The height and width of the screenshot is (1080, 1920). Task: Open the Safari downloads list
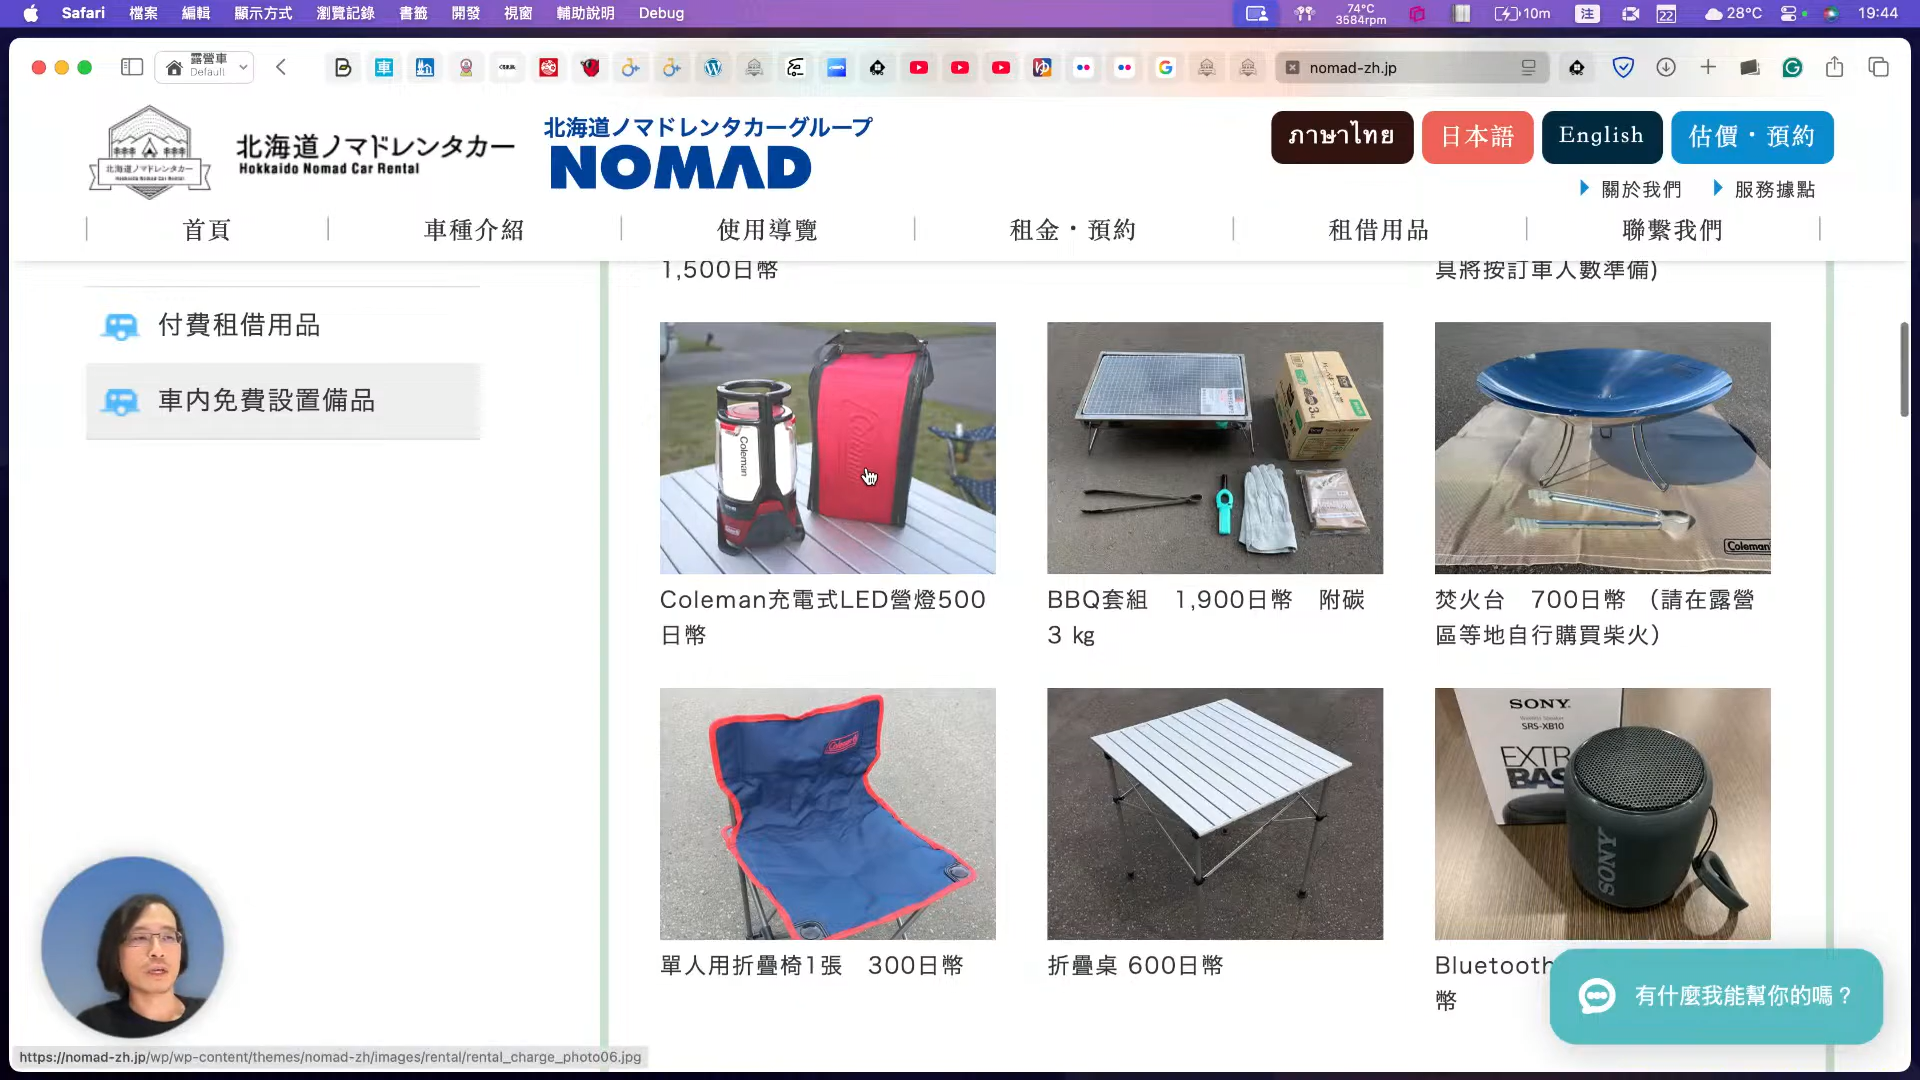click(1666, 67)
